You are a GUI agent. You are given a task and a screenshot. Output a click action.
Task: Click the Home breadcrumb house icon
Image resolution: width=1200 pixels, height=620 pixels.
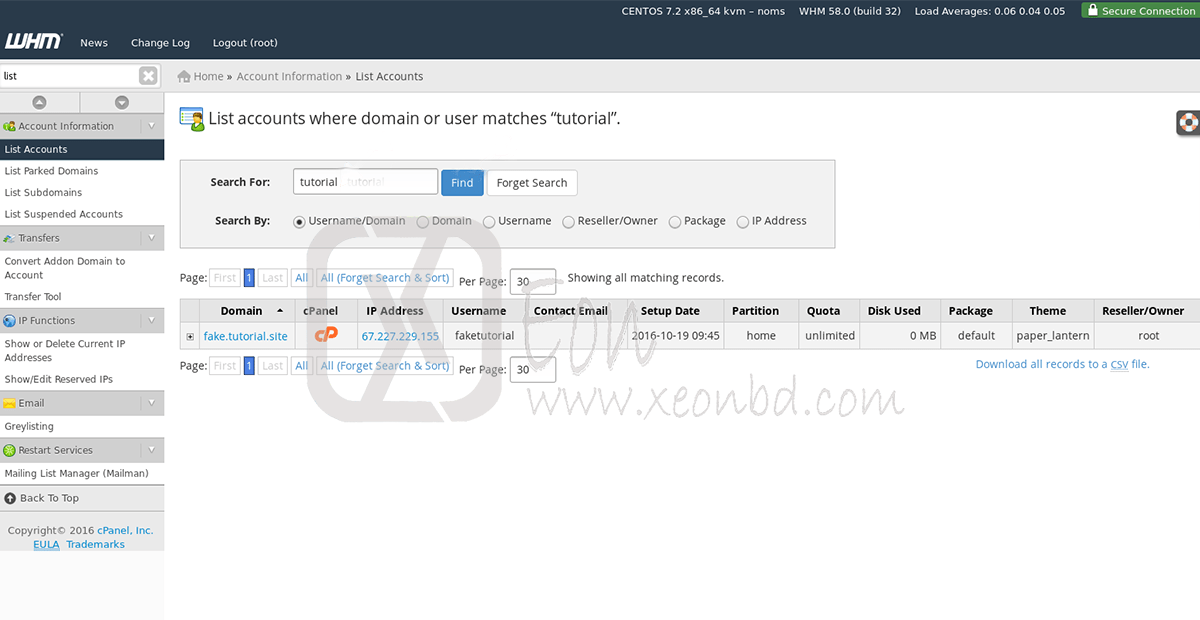pyautogui.click(x=185, y=76)
